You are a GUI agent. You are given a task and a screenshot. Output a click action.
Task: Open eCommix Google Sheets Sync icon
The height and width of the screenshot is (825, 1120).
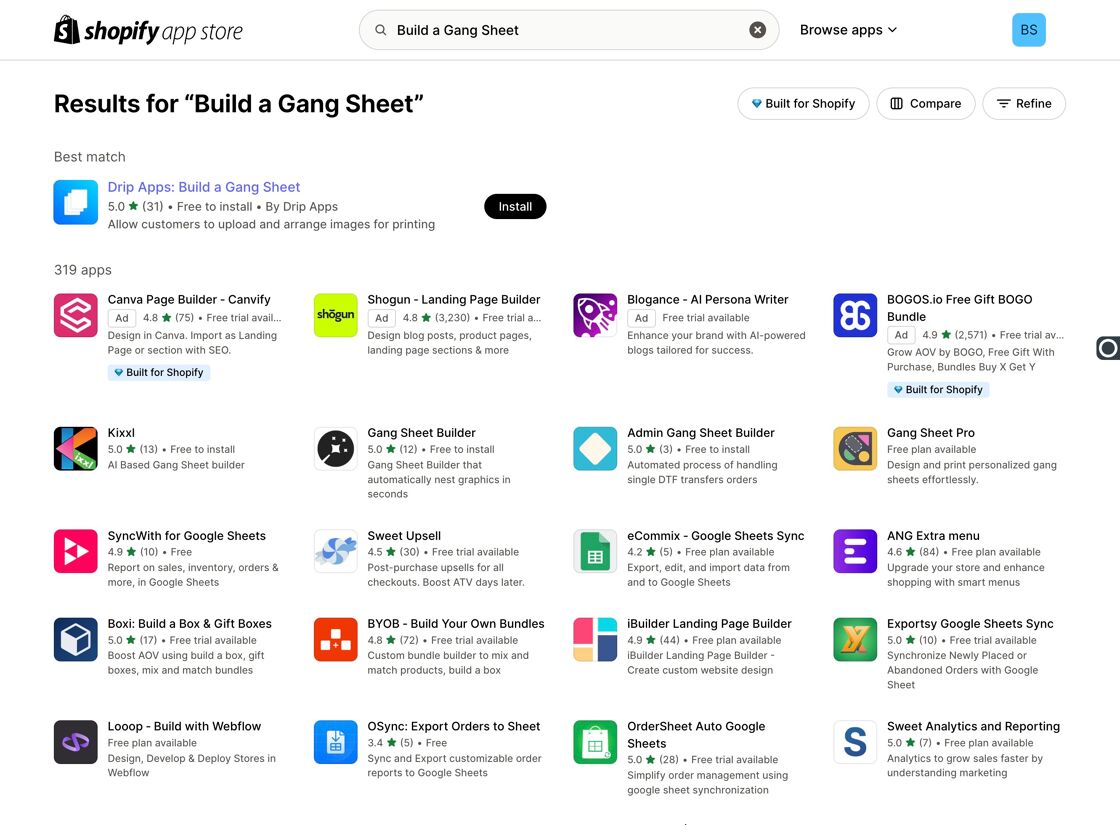pyautogui.click(x=595, y=551)
